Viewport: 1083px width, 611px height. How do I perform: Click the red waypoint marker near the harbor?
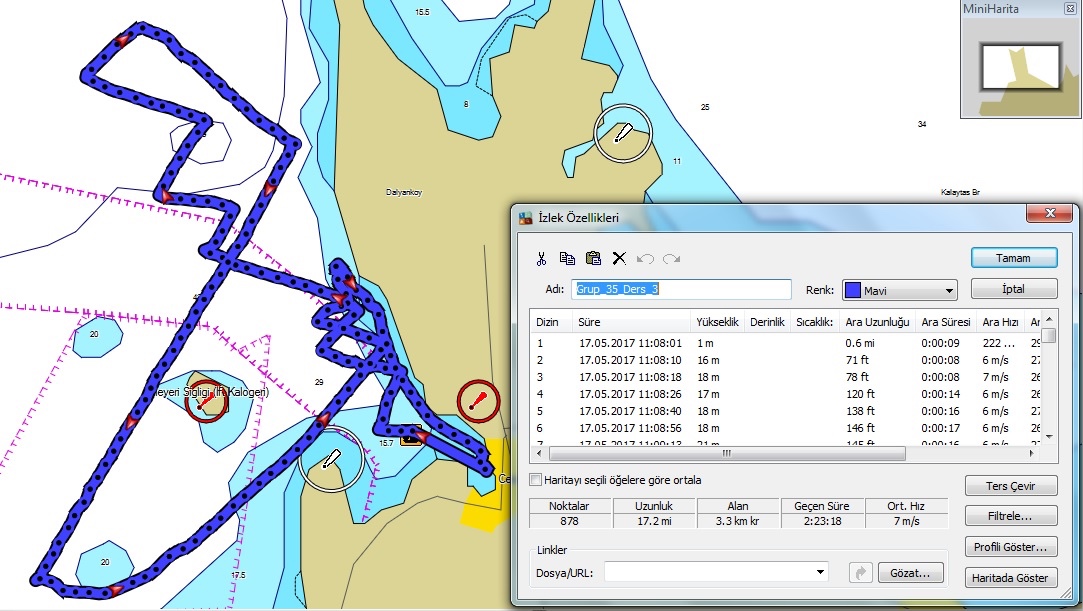click(x=478, y=401)
